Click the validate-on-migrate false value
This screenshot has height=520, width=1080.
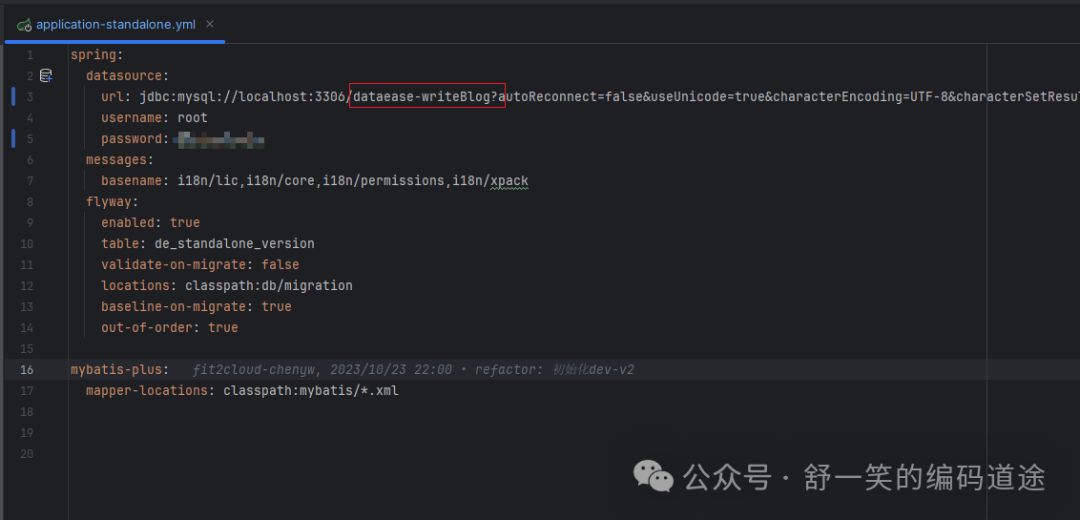[280, 265]
